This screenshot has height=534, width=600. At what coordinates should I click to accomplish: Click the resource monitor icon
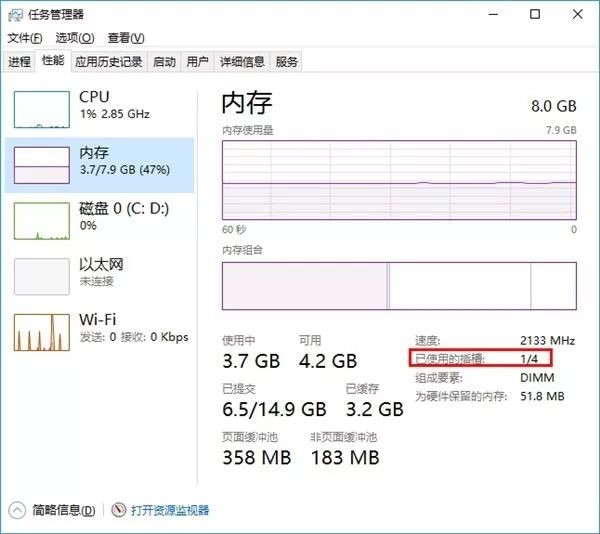(x=120, y=510)
